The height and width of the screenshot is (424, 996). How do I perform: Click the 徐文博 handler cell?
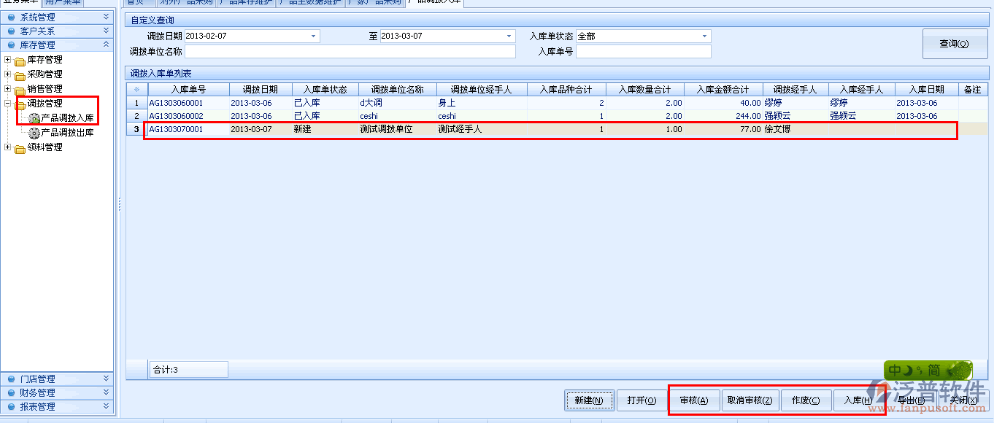(x=794, y=129)
